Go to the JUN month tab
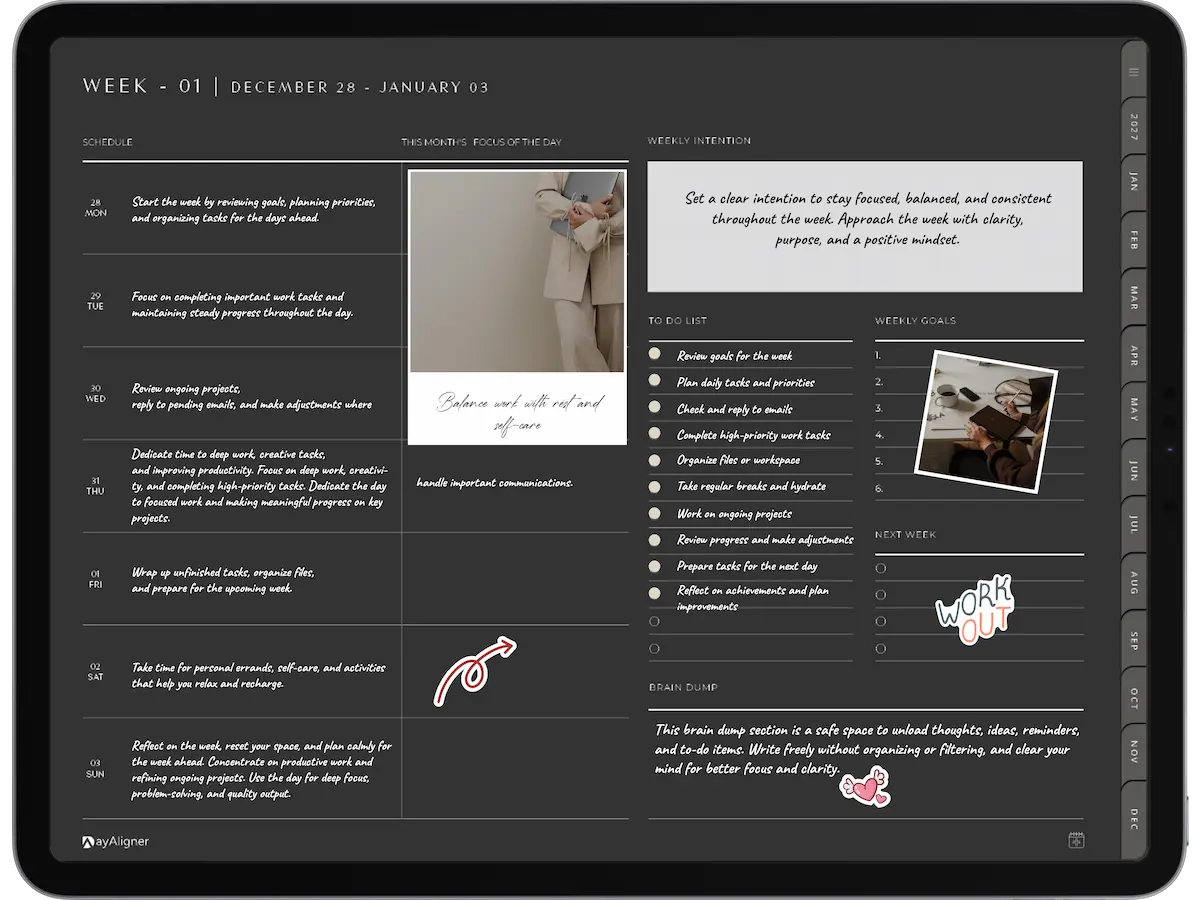Screen dimensions: 1200x900 (x=1134, y=469)
